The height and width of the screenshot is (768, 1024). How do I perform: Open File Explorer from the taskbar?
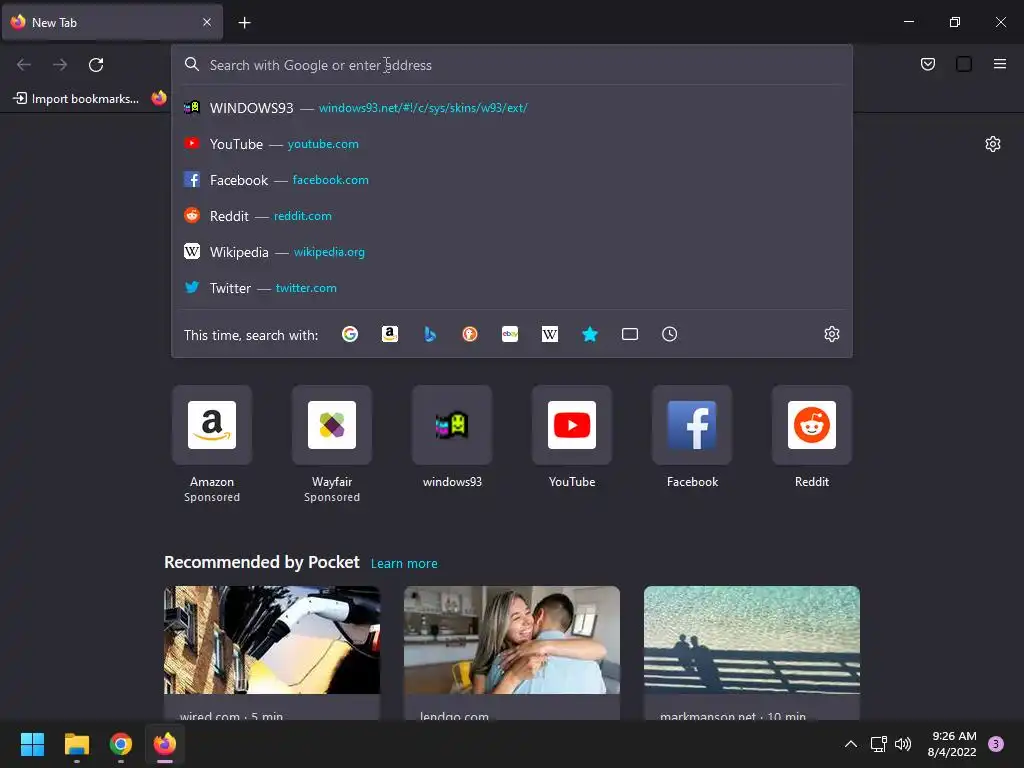(76, 744)
